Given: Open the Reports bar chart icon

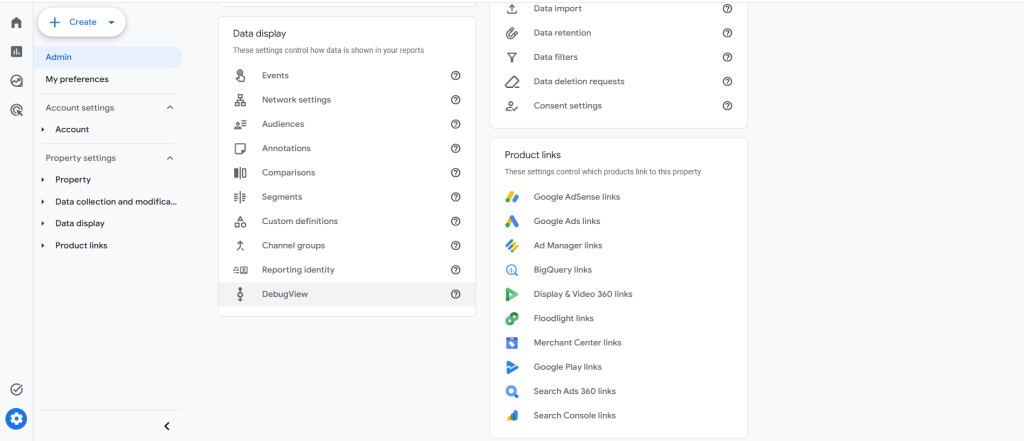Looking at the screenshot, I should (x=16, y=52).
